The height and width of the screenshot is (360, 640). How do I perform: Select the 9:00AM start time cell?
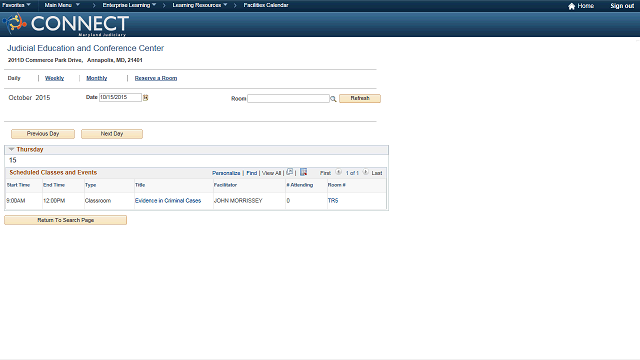16,201
